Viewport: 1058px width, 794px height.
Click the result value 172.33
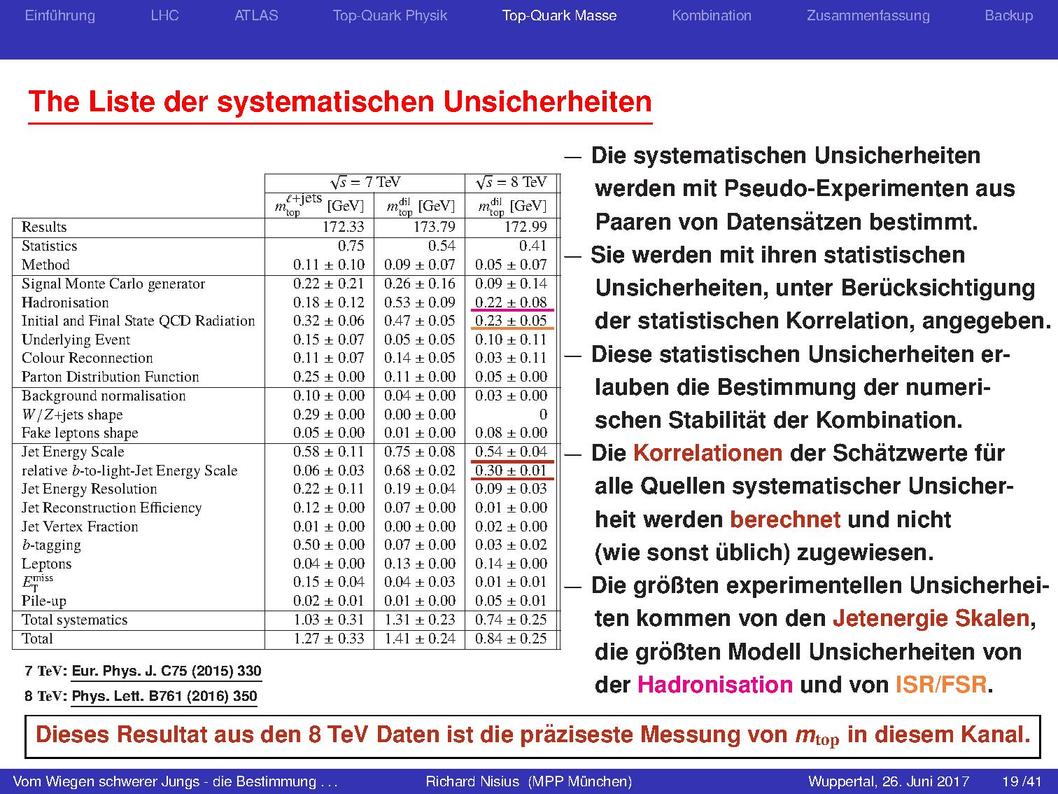pos(343,227)
